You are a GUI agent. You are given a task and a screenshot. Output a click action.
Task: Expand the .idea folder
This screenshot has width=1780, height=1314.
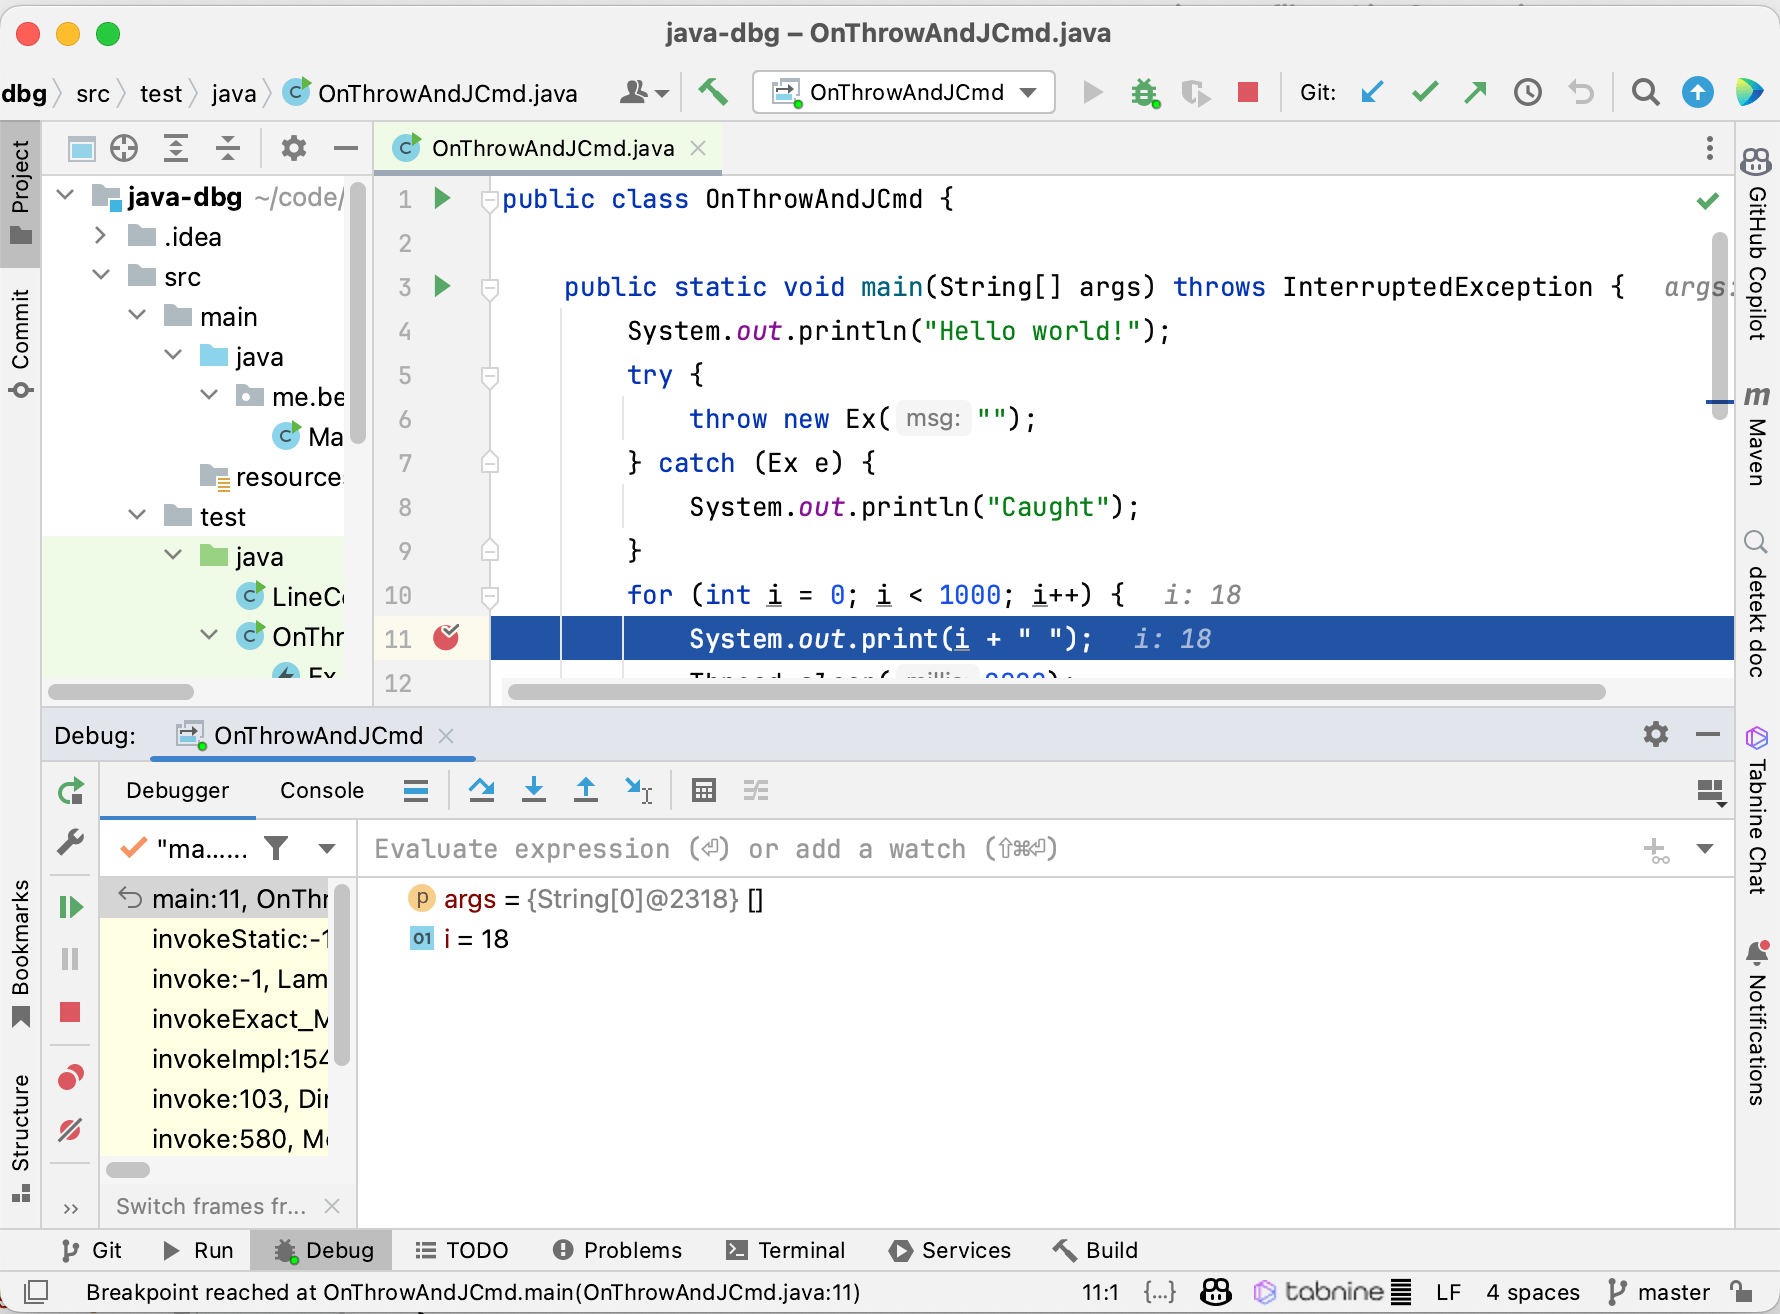point(100,236)
